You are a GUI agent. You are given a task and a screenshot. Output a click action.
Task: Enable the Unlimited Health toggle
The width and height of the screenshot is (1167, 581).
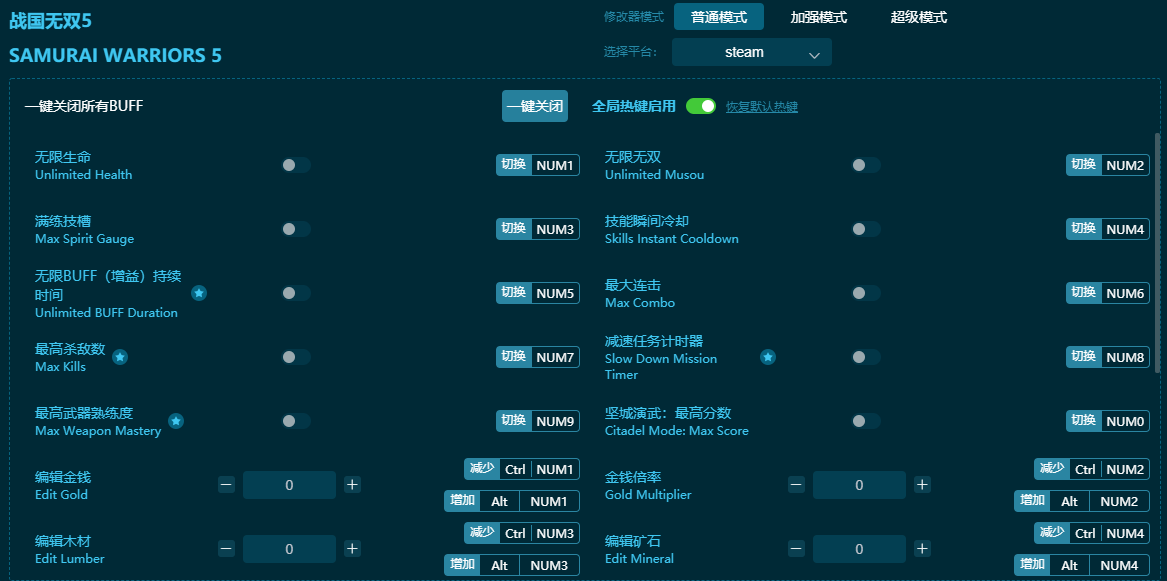pyautogui.click(x=295, y=165)
